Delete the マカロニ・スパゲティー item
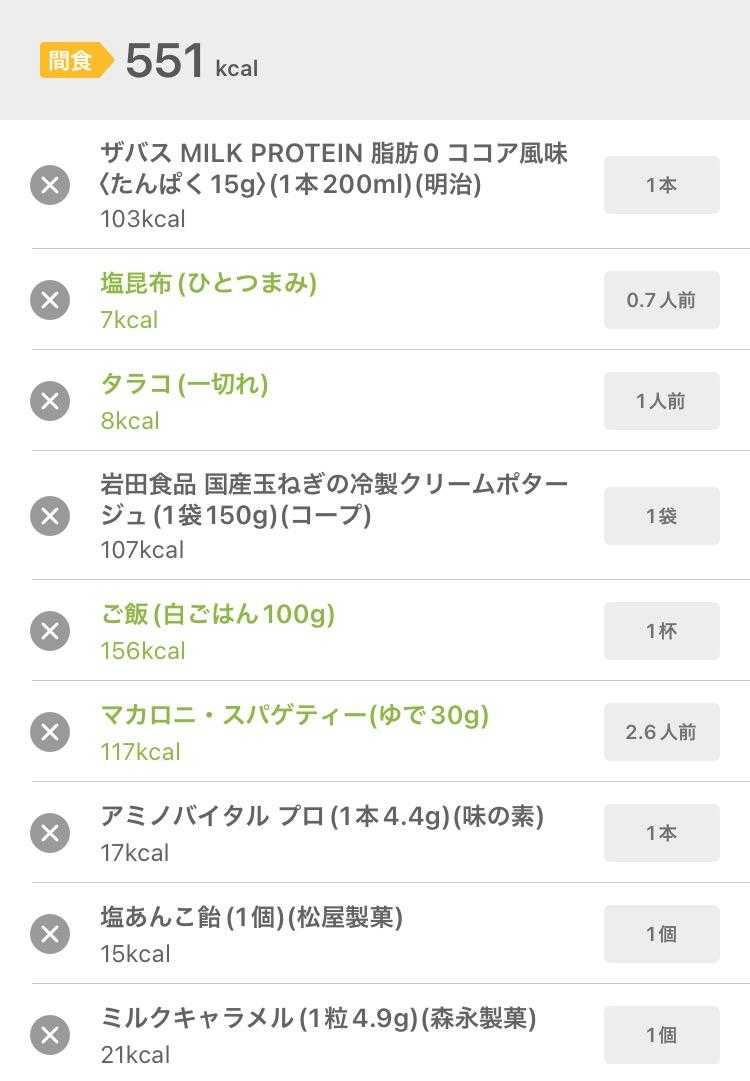The height and width of the screenshot is (1081, 750). [50, 732]
